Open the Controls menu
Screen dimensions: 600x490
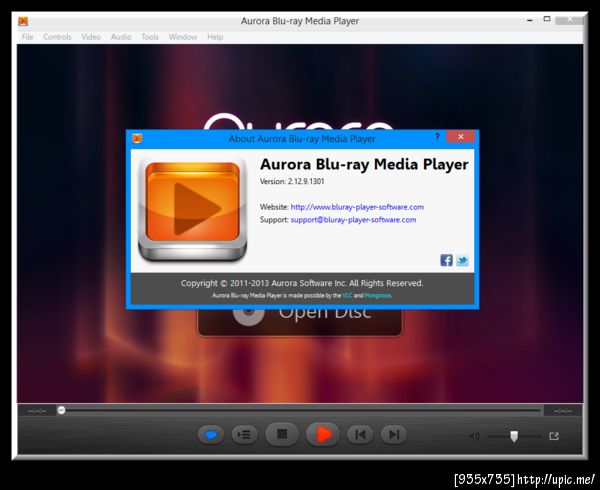tap(57, 37)
